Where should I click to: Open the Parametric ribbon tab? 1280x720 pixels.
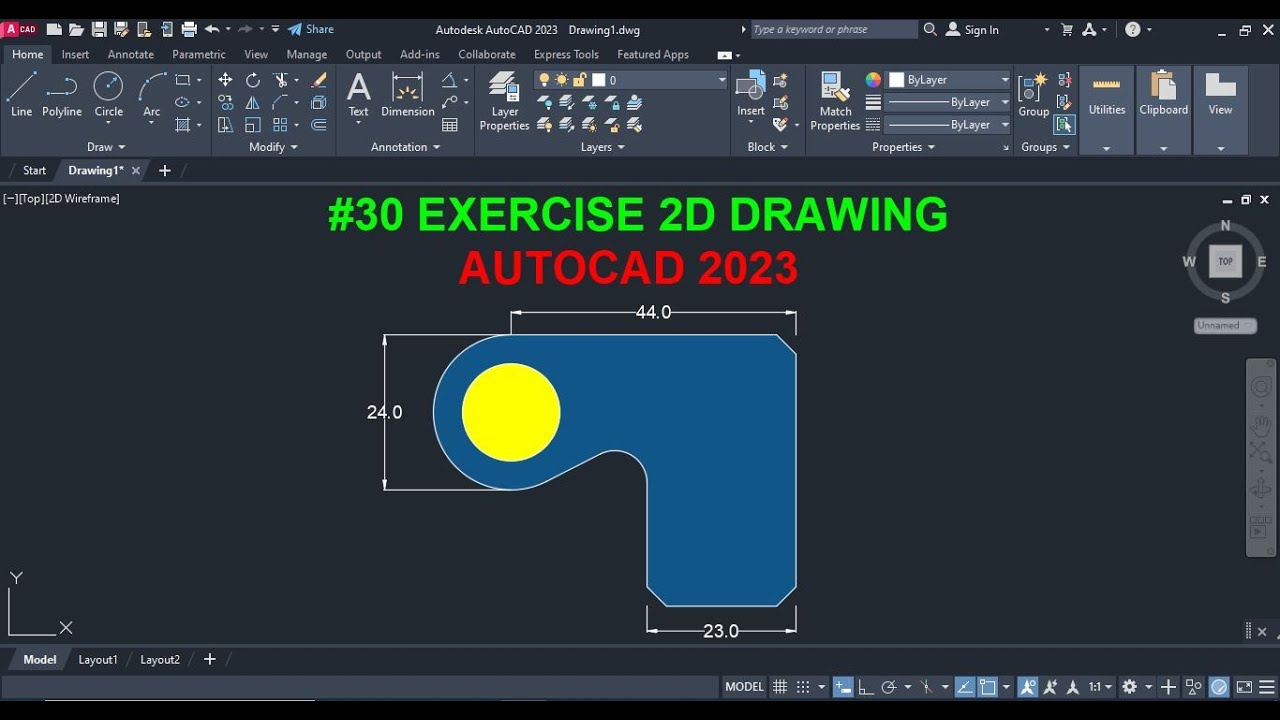[199, 54]
